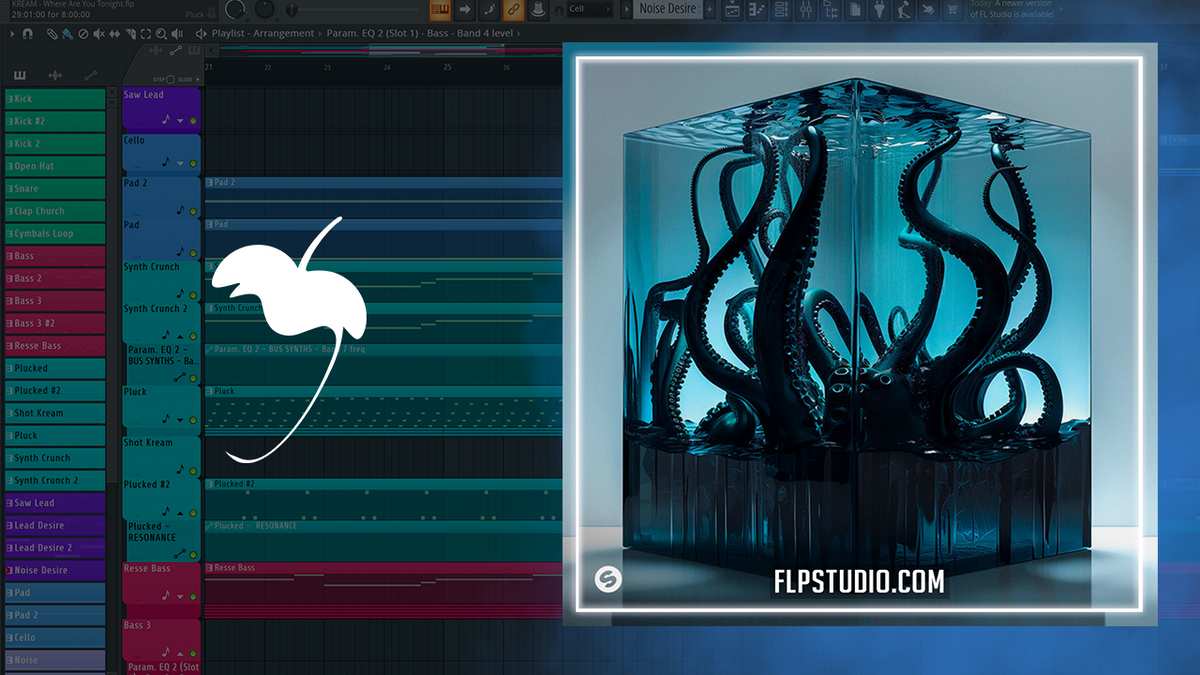This screenshot has width=1200, height=675.
Task: Open the Cell dropdown in the toolbar
Action: click(x=590, y=8)
